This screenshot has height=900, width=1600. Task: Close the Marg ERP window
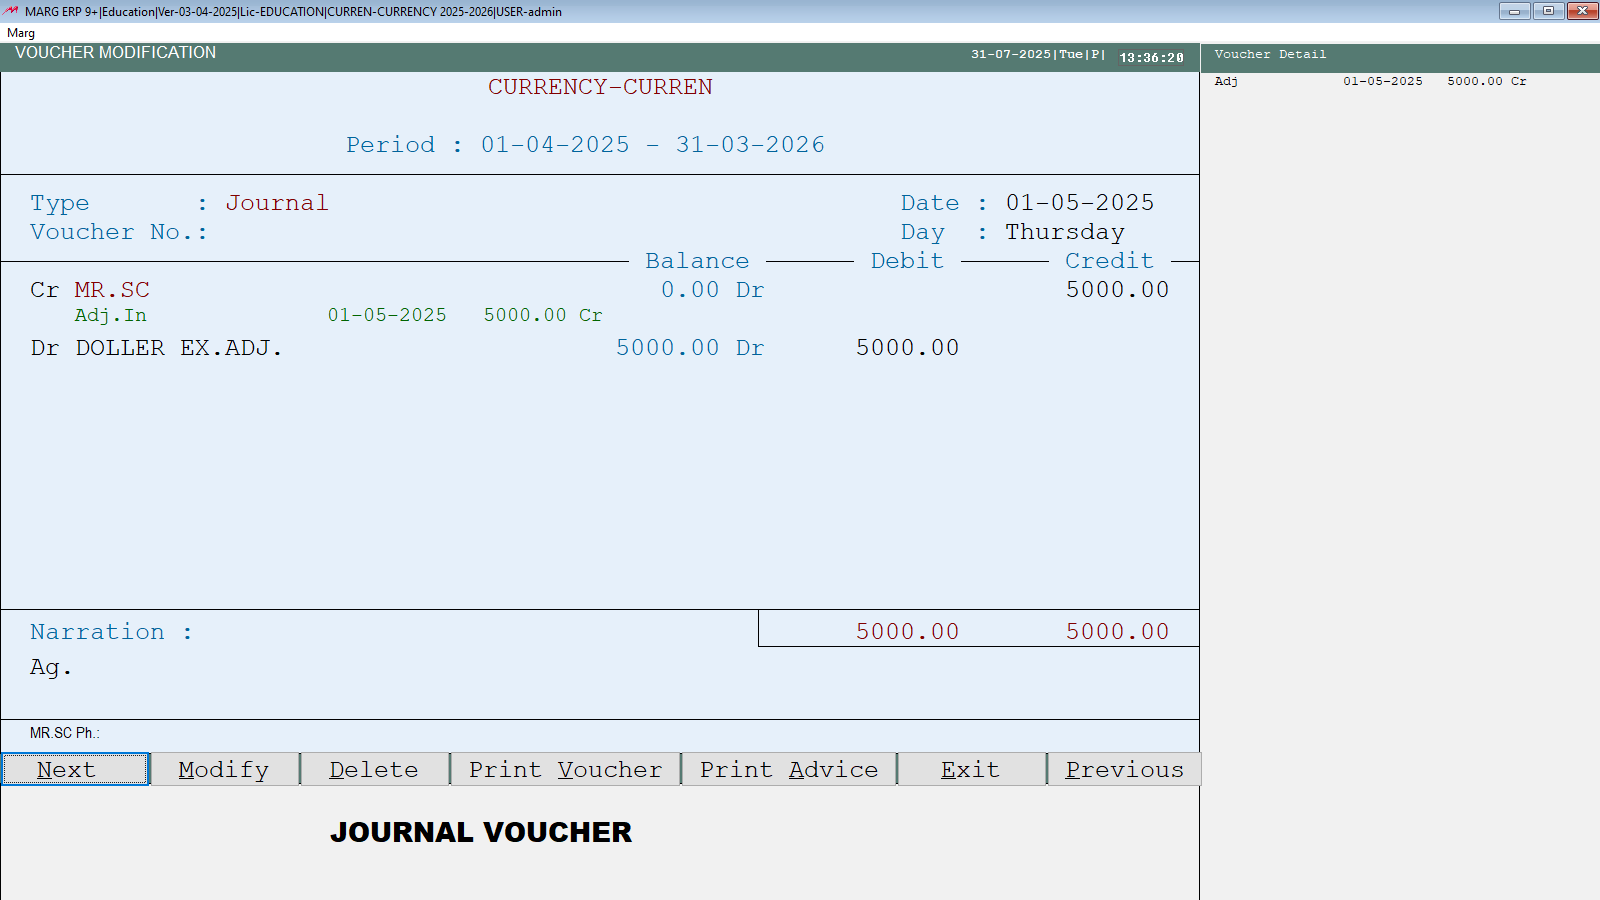(x=1582, y=11)
